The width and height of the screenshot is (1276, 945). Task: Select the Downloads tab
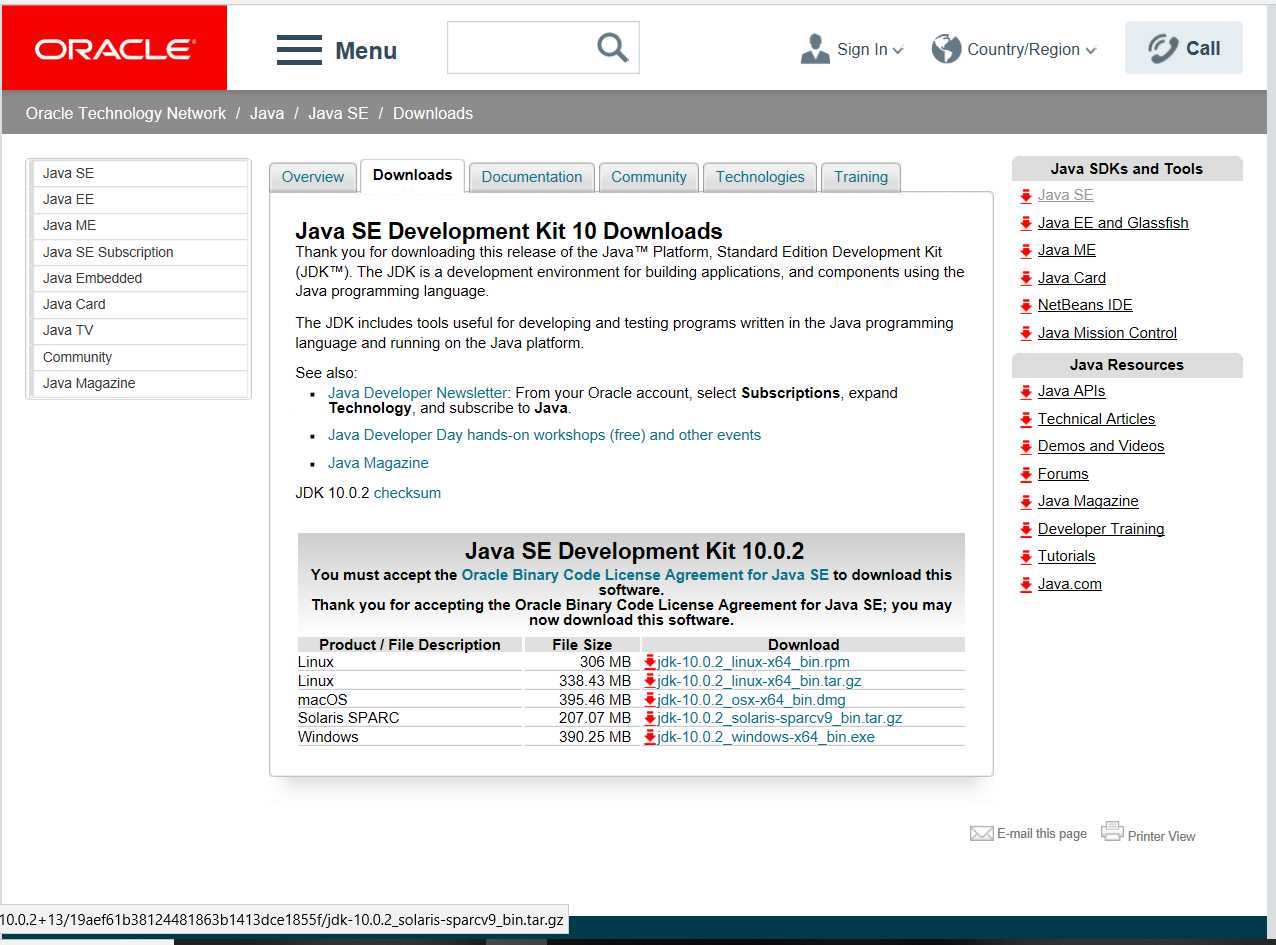412,175
